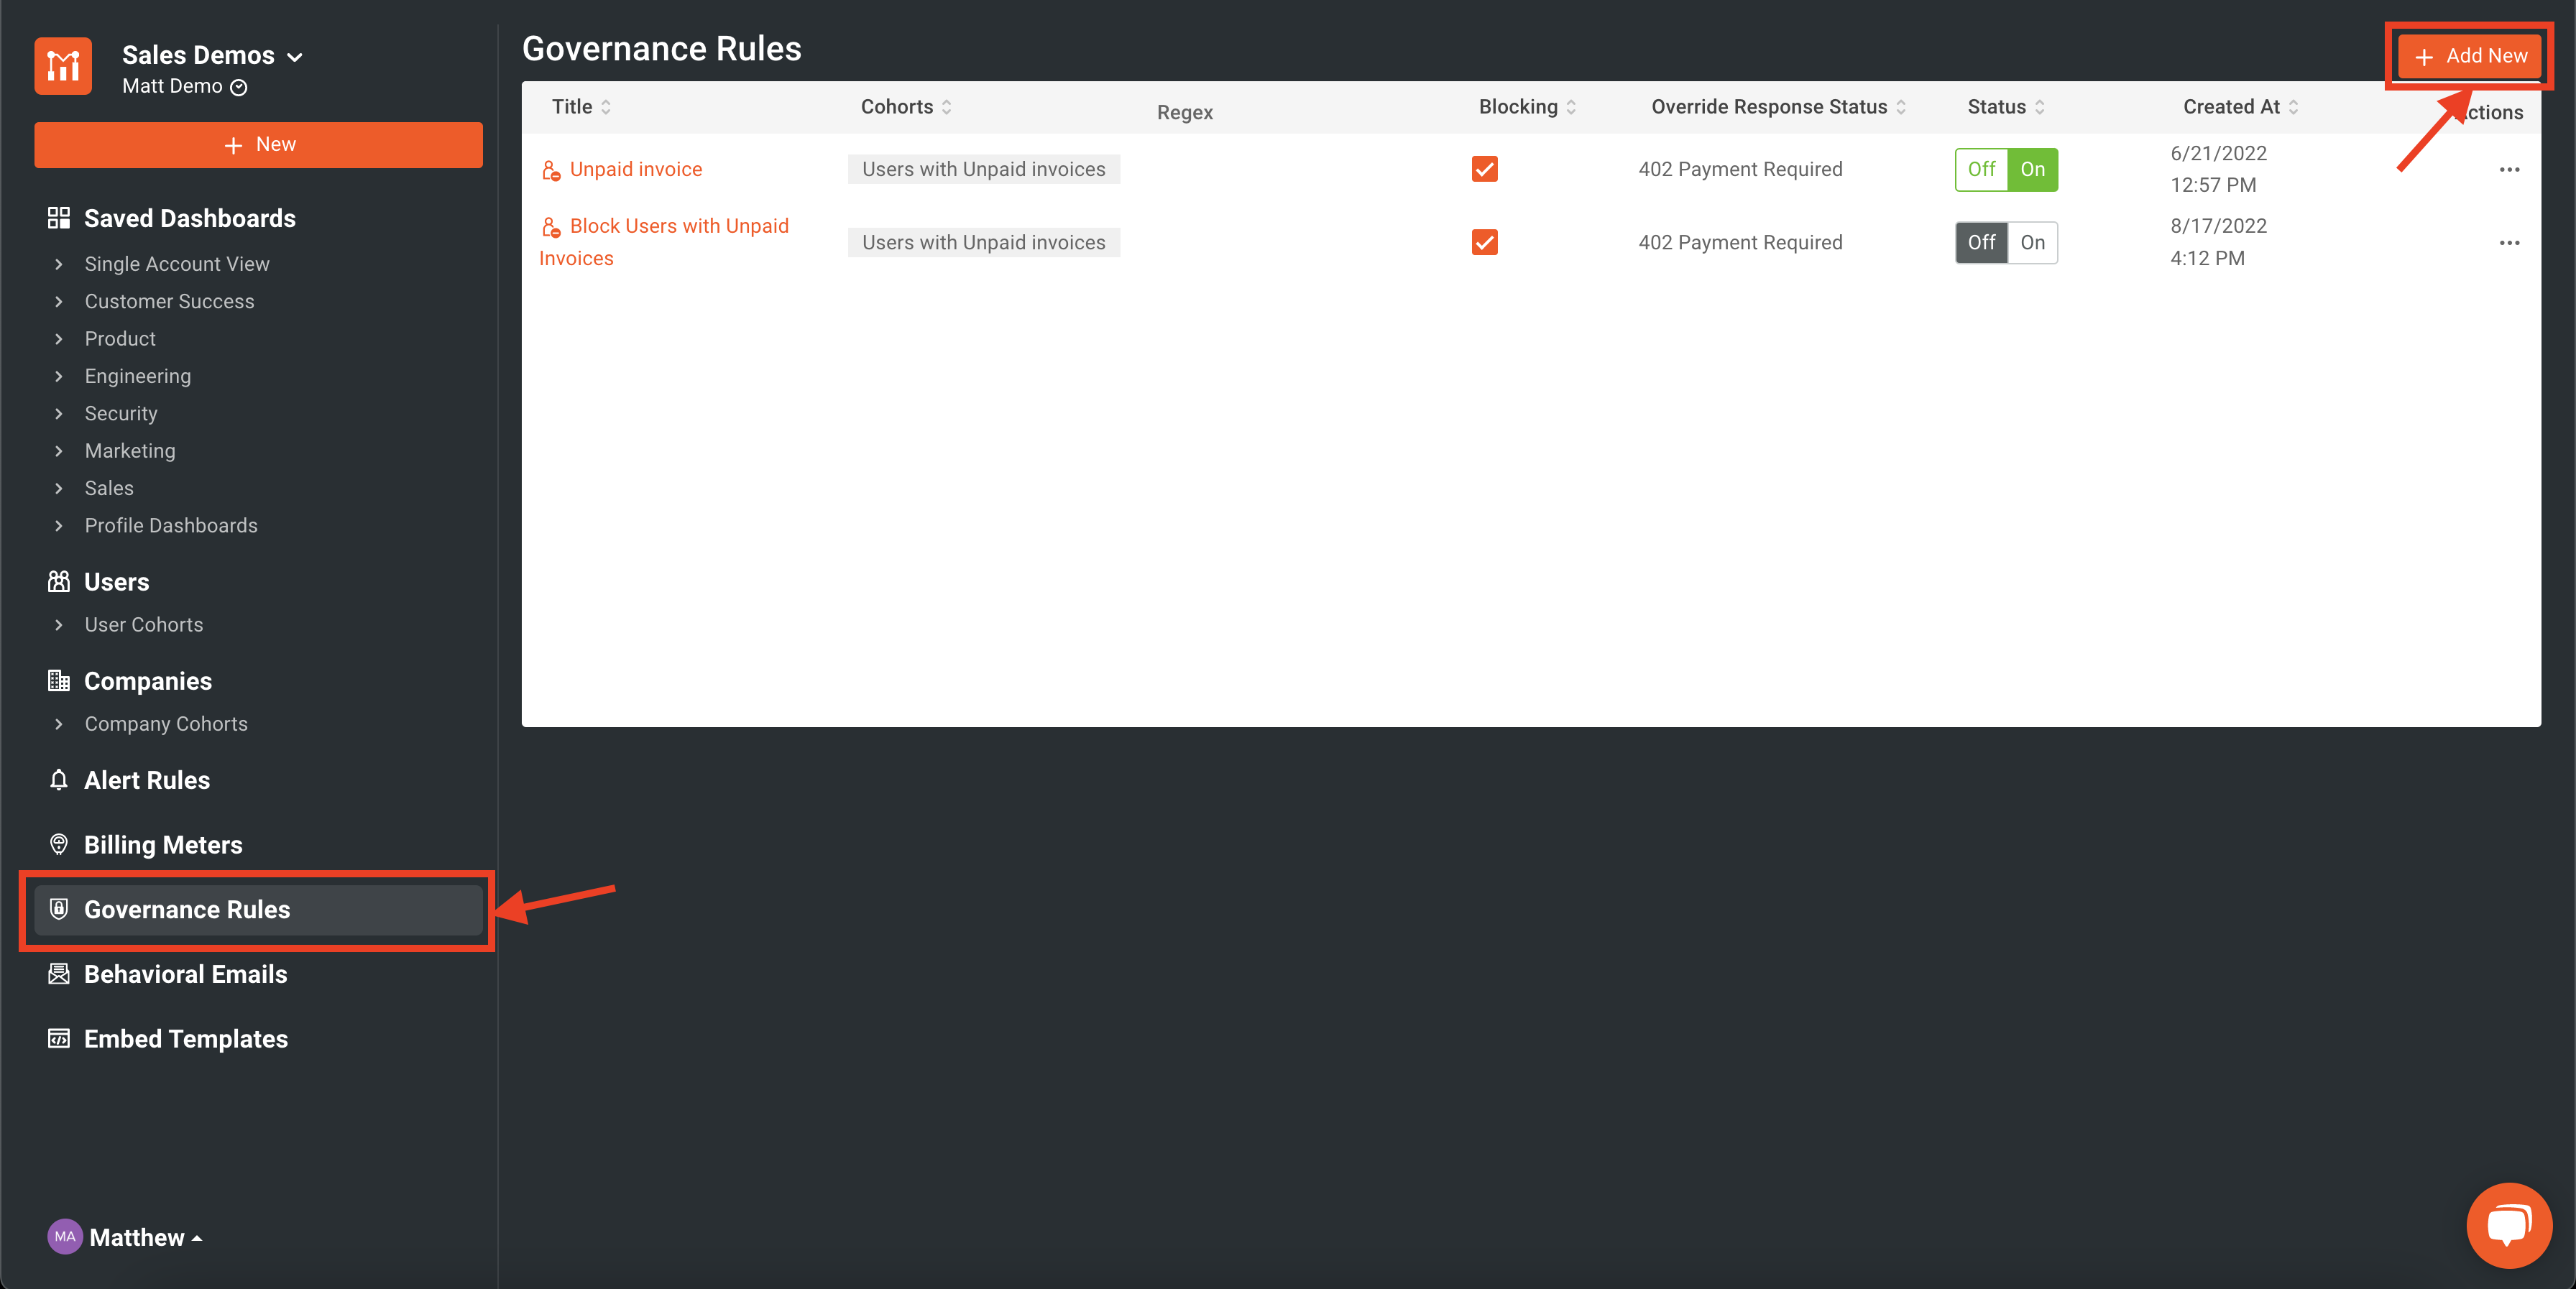Click the Embed Templates code icon
The width and height of the screenshot is (2576, 1289).
(59, 1039)
